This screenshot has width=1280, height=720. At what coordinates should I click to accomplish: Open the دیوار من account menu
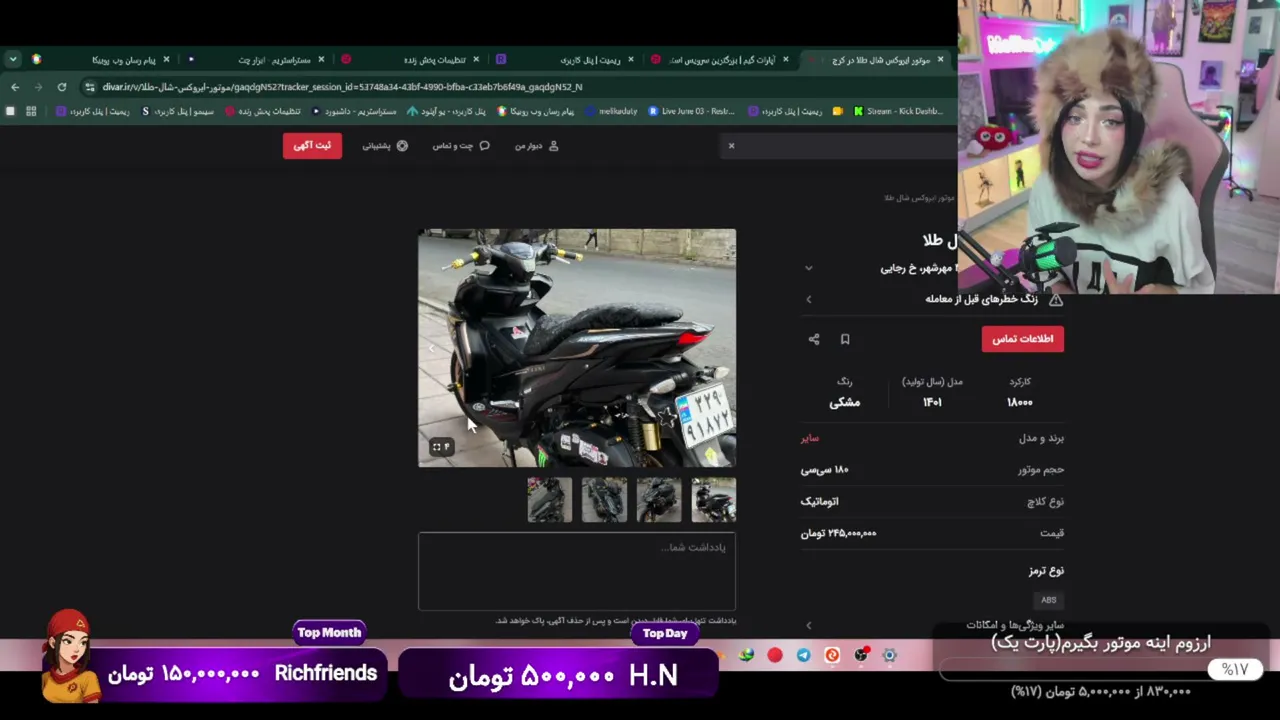click(x=536, y=146)
